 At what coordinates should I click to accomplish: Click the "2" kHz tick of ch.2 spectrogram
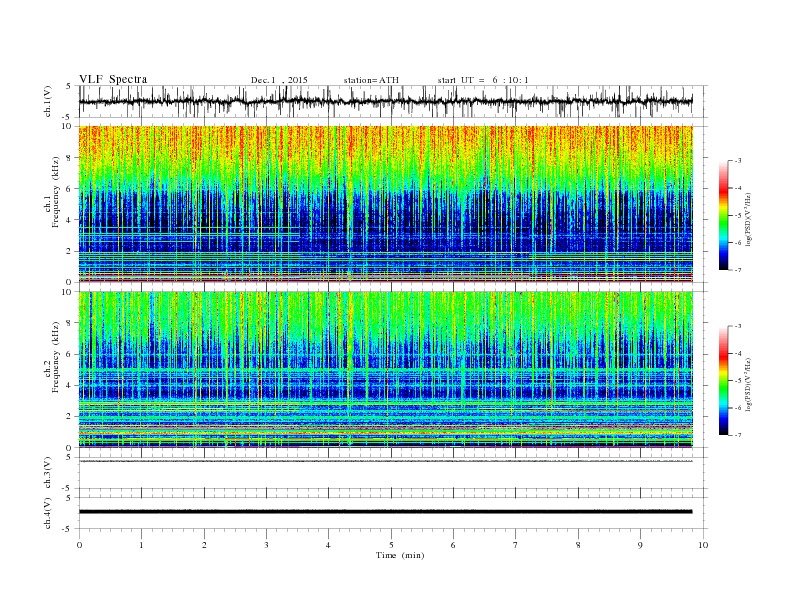(70, 417)
